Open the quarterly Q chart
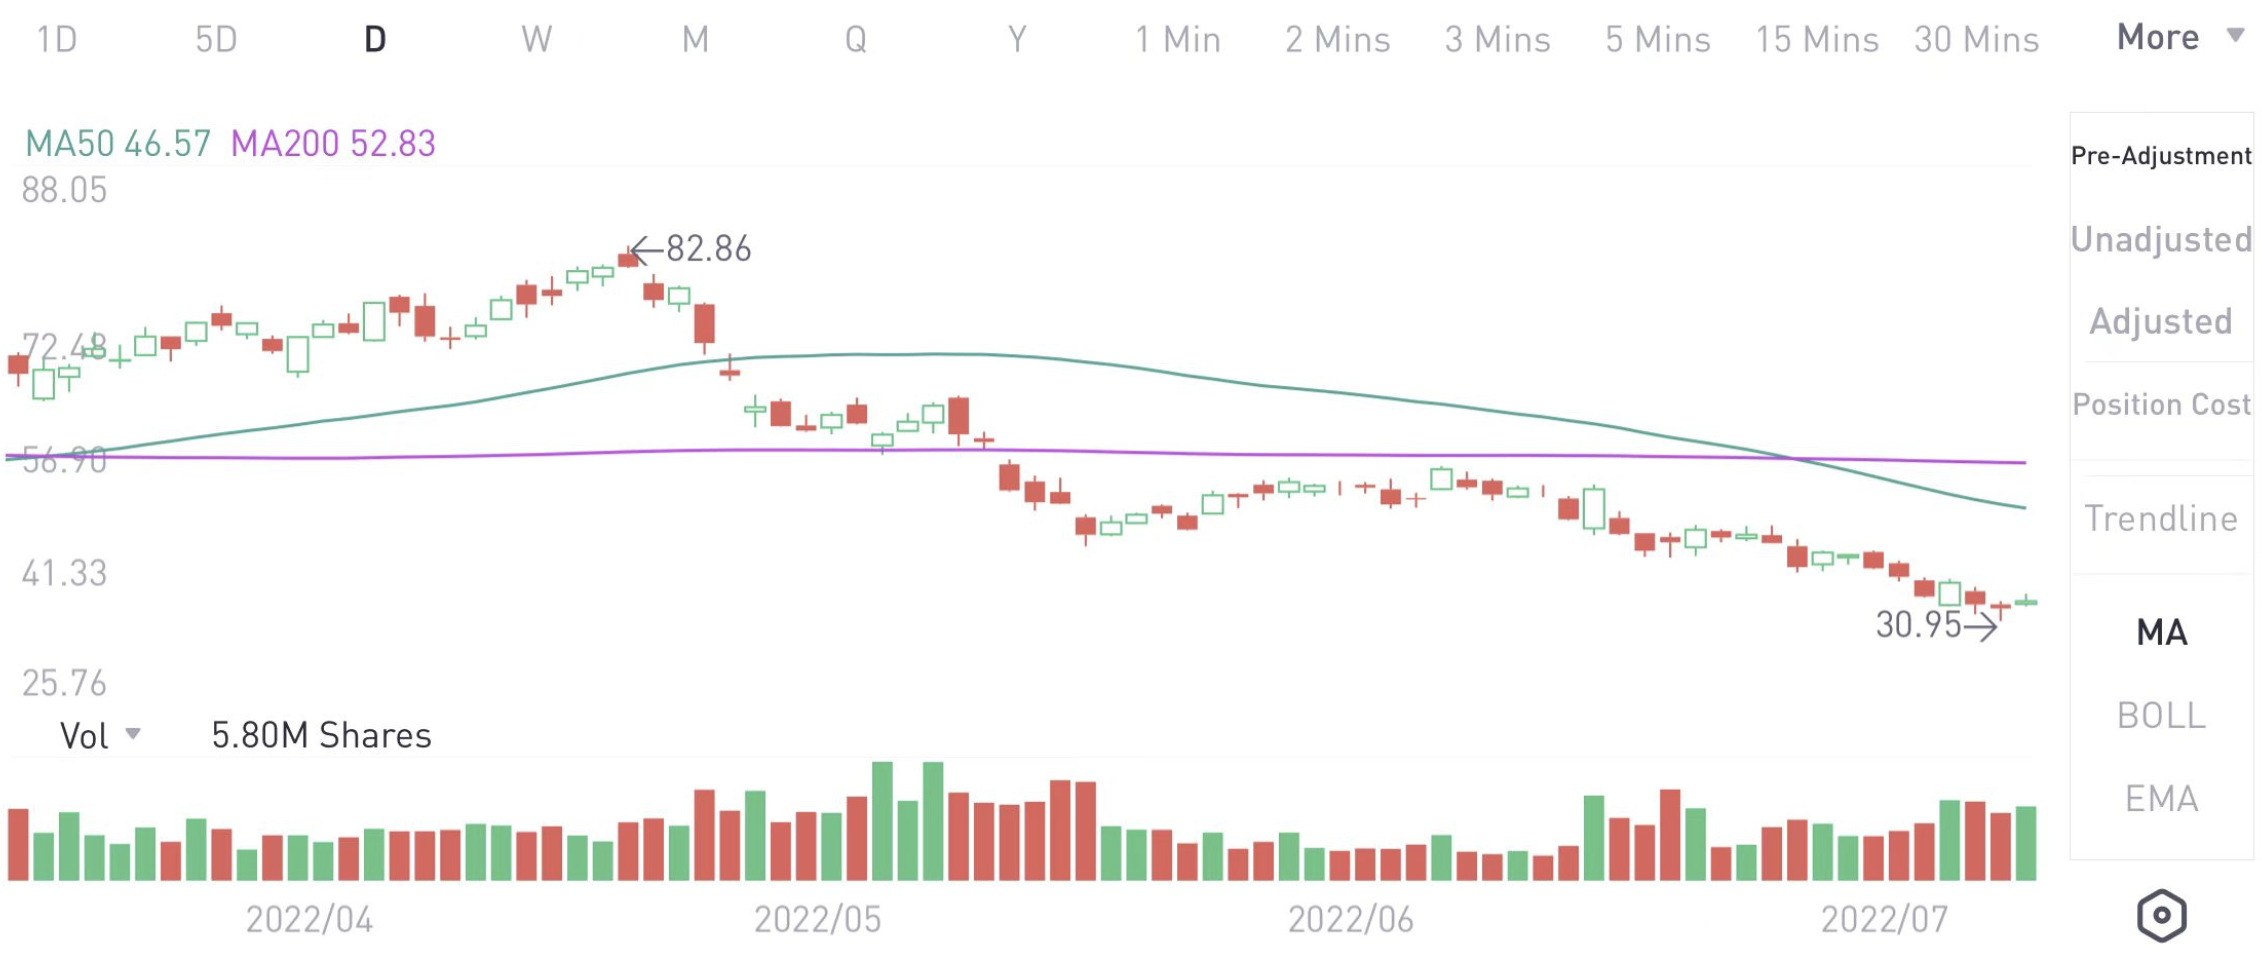Screen dimensions: 2262x964 tap(855, 40)
